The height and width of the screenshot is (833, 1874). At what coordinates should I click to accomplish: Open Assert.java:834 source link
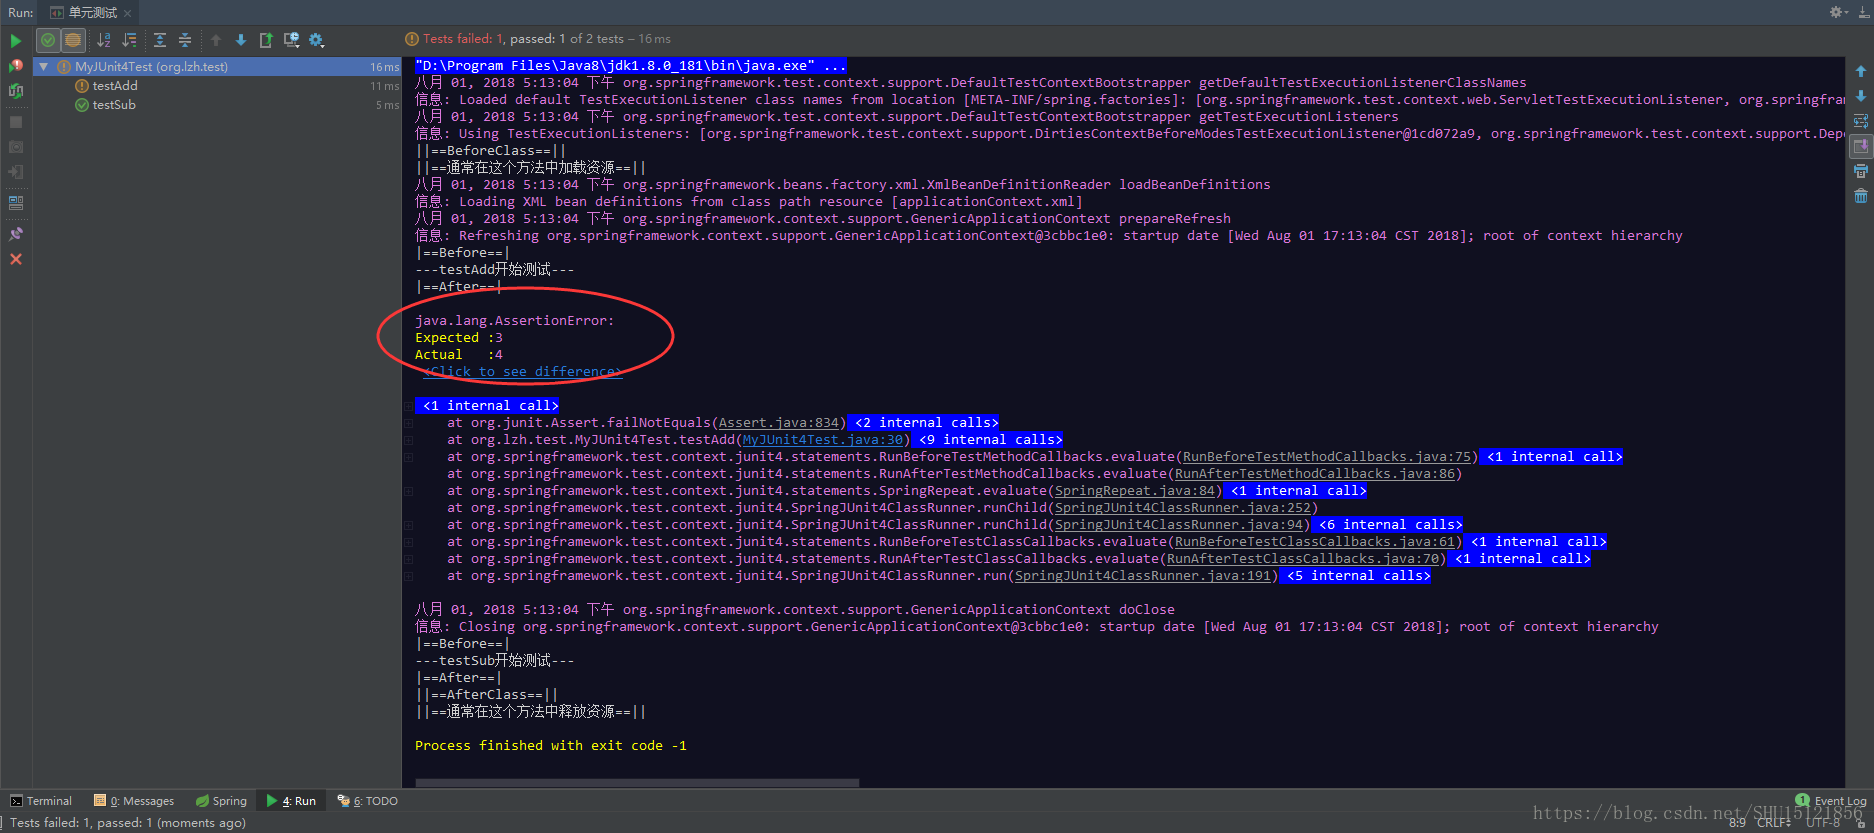779,423
